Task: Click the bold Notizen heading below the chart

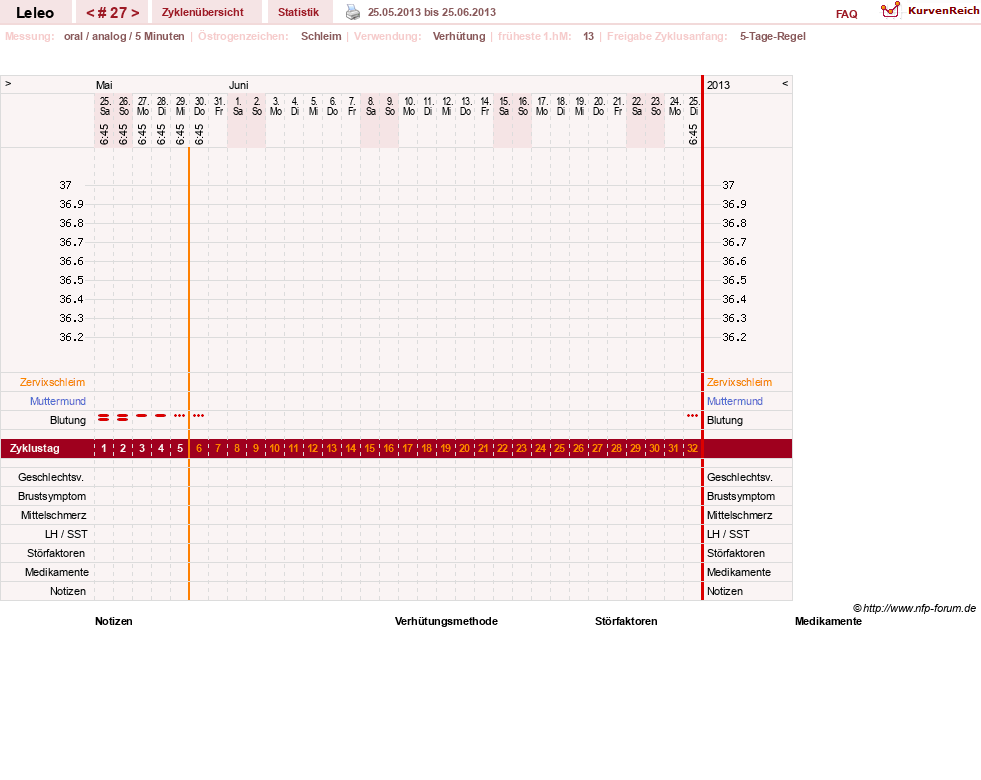Action: pos(114,621)
